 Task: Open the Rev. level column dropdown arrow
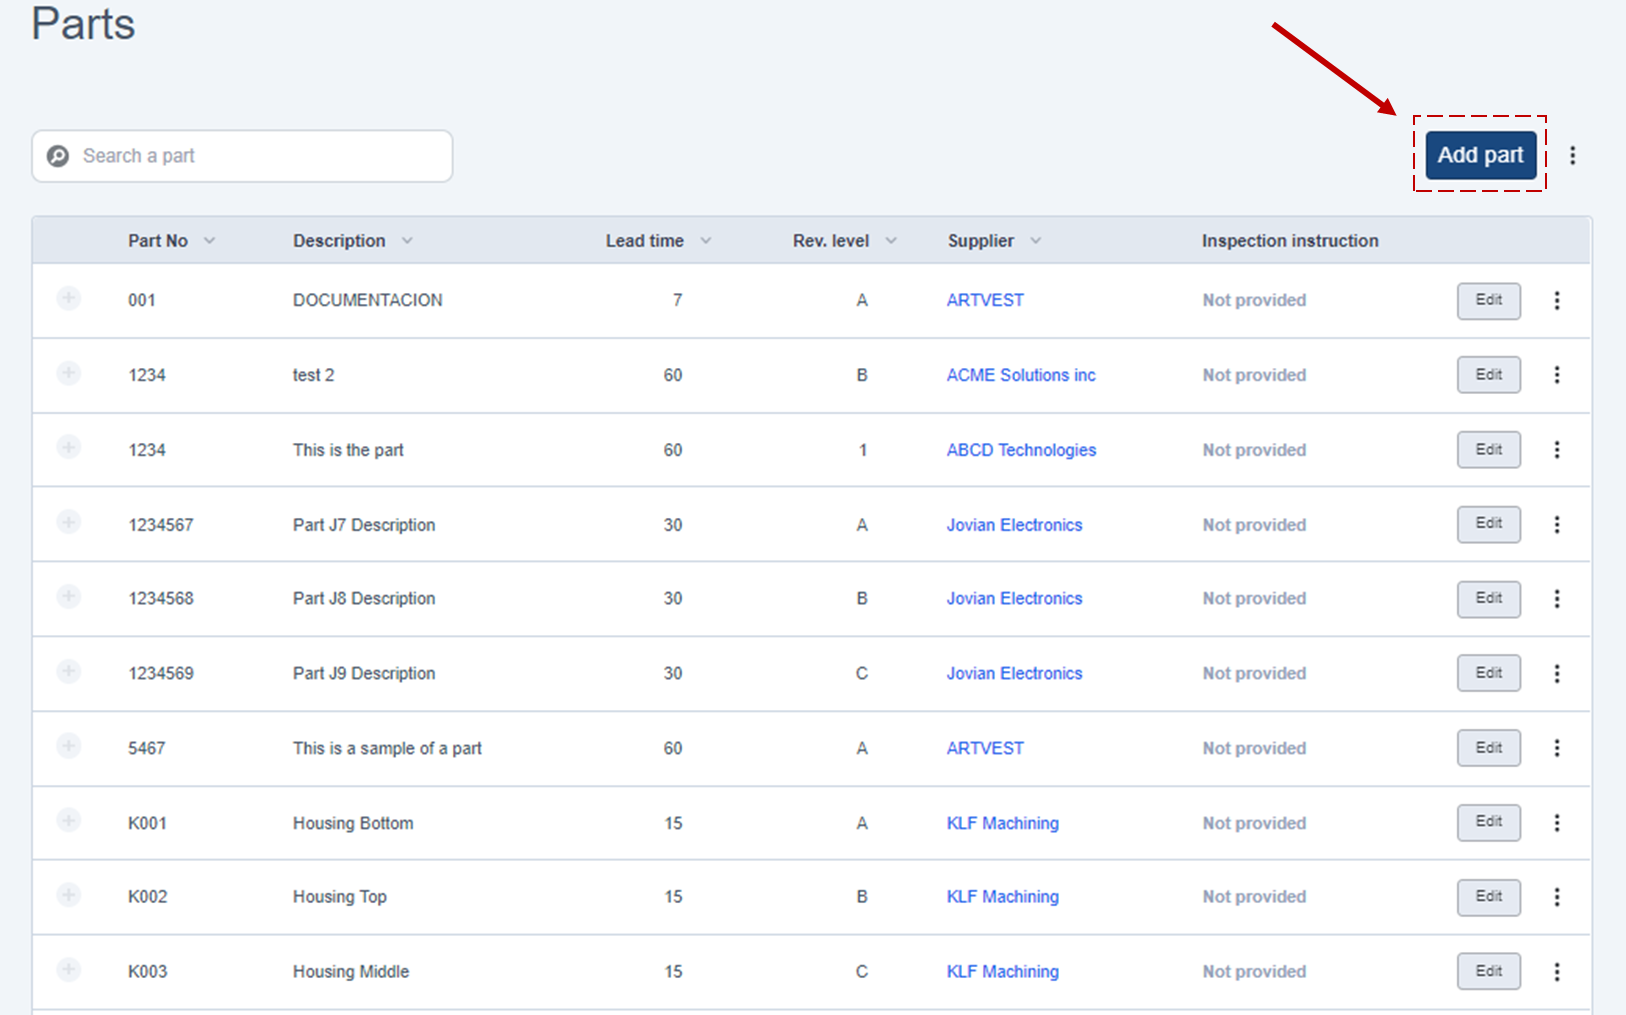coord(891,241)
